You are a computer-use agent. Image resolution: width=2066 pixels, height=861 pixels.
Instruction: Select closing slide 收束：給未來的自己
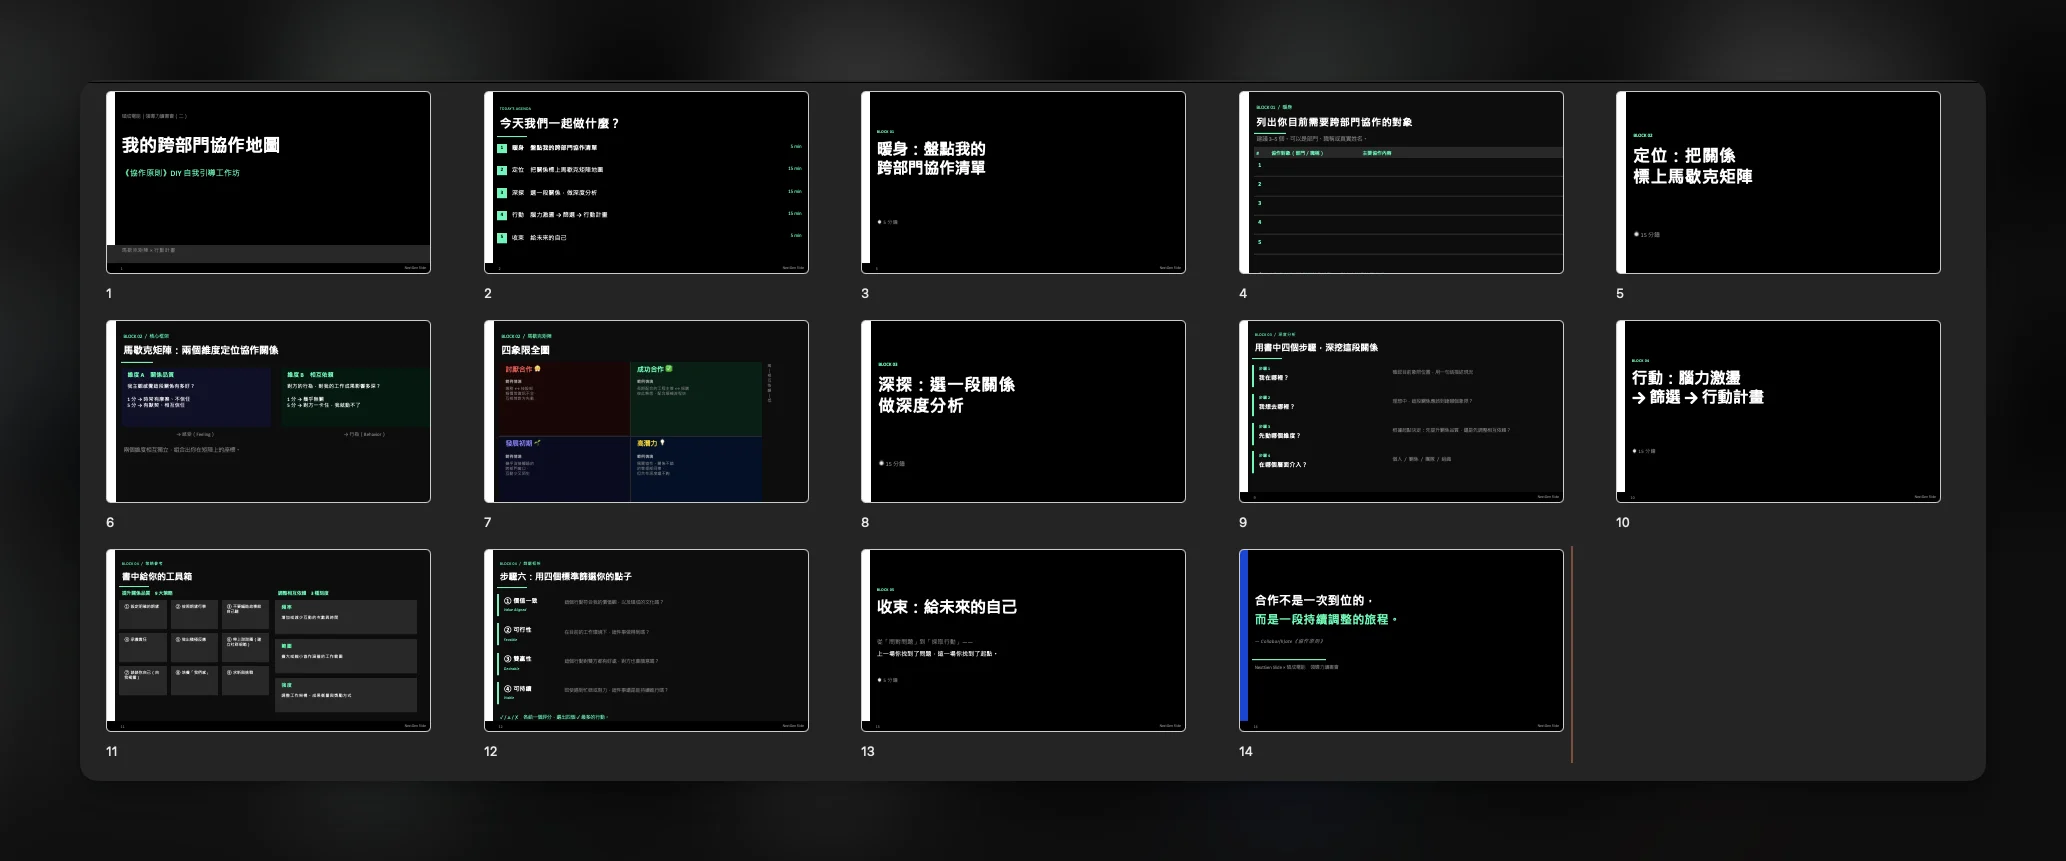1023,640
